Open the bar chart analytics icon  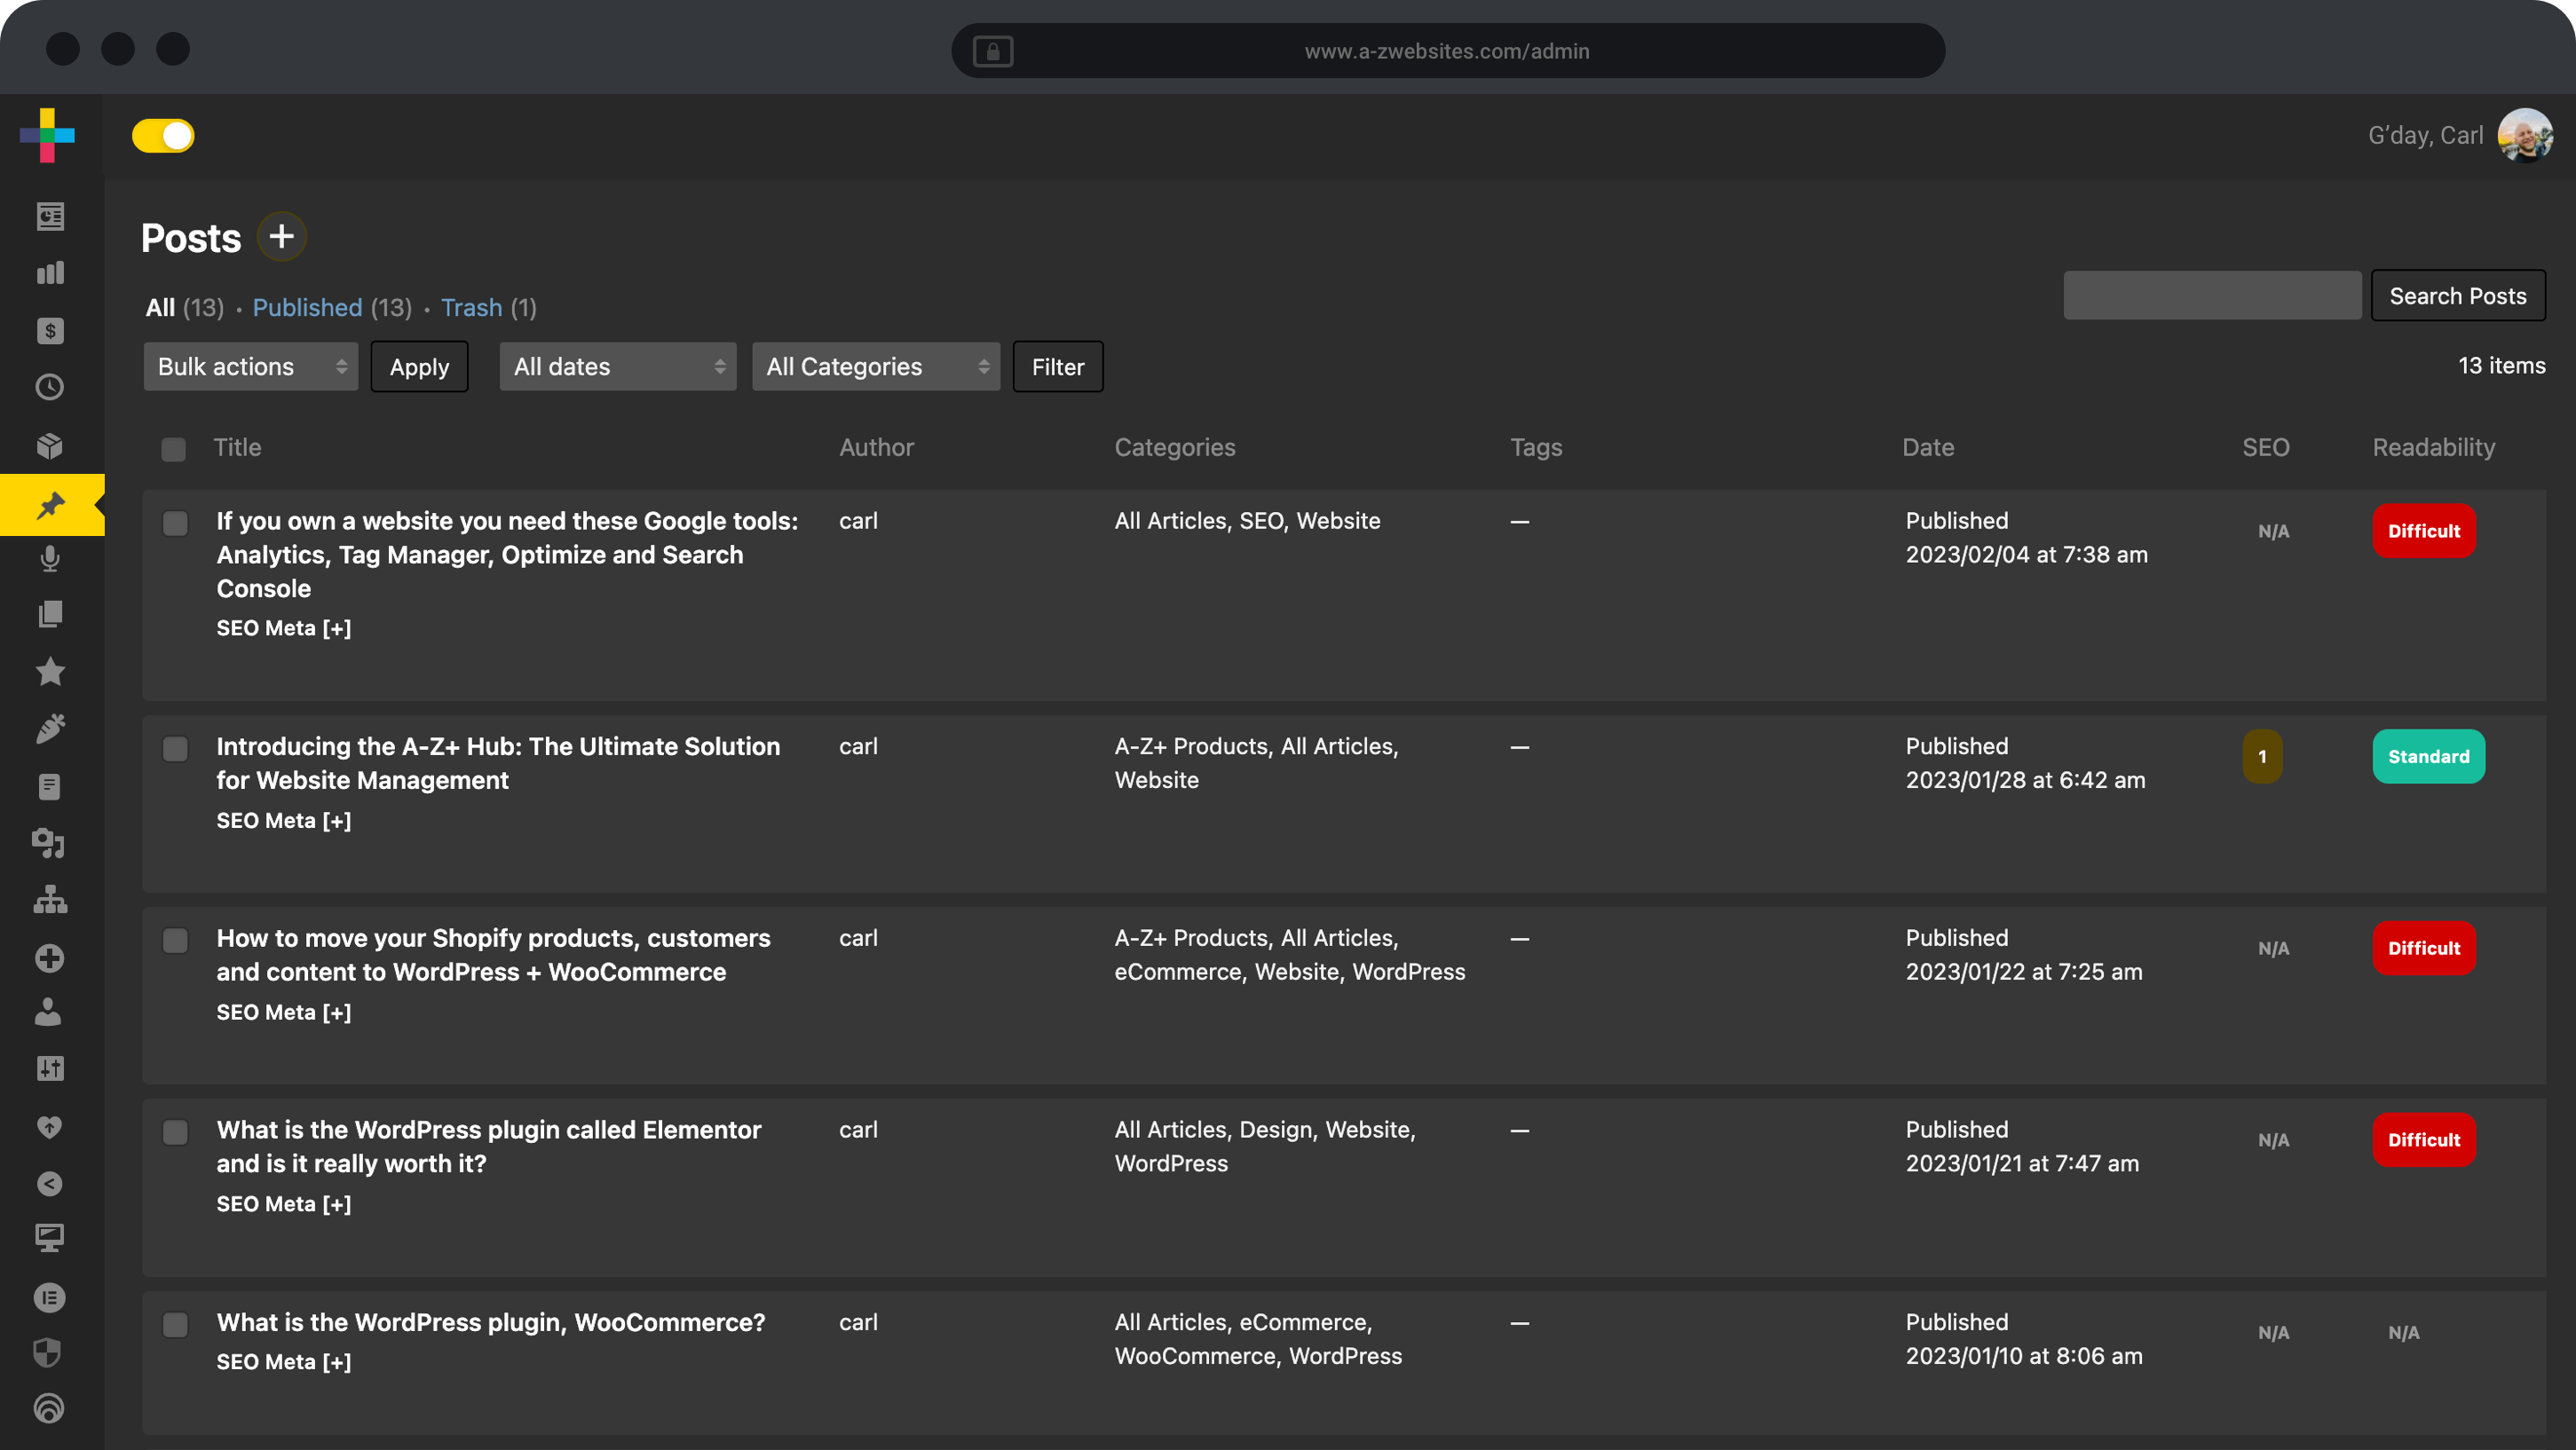click(x=50, y=273)
